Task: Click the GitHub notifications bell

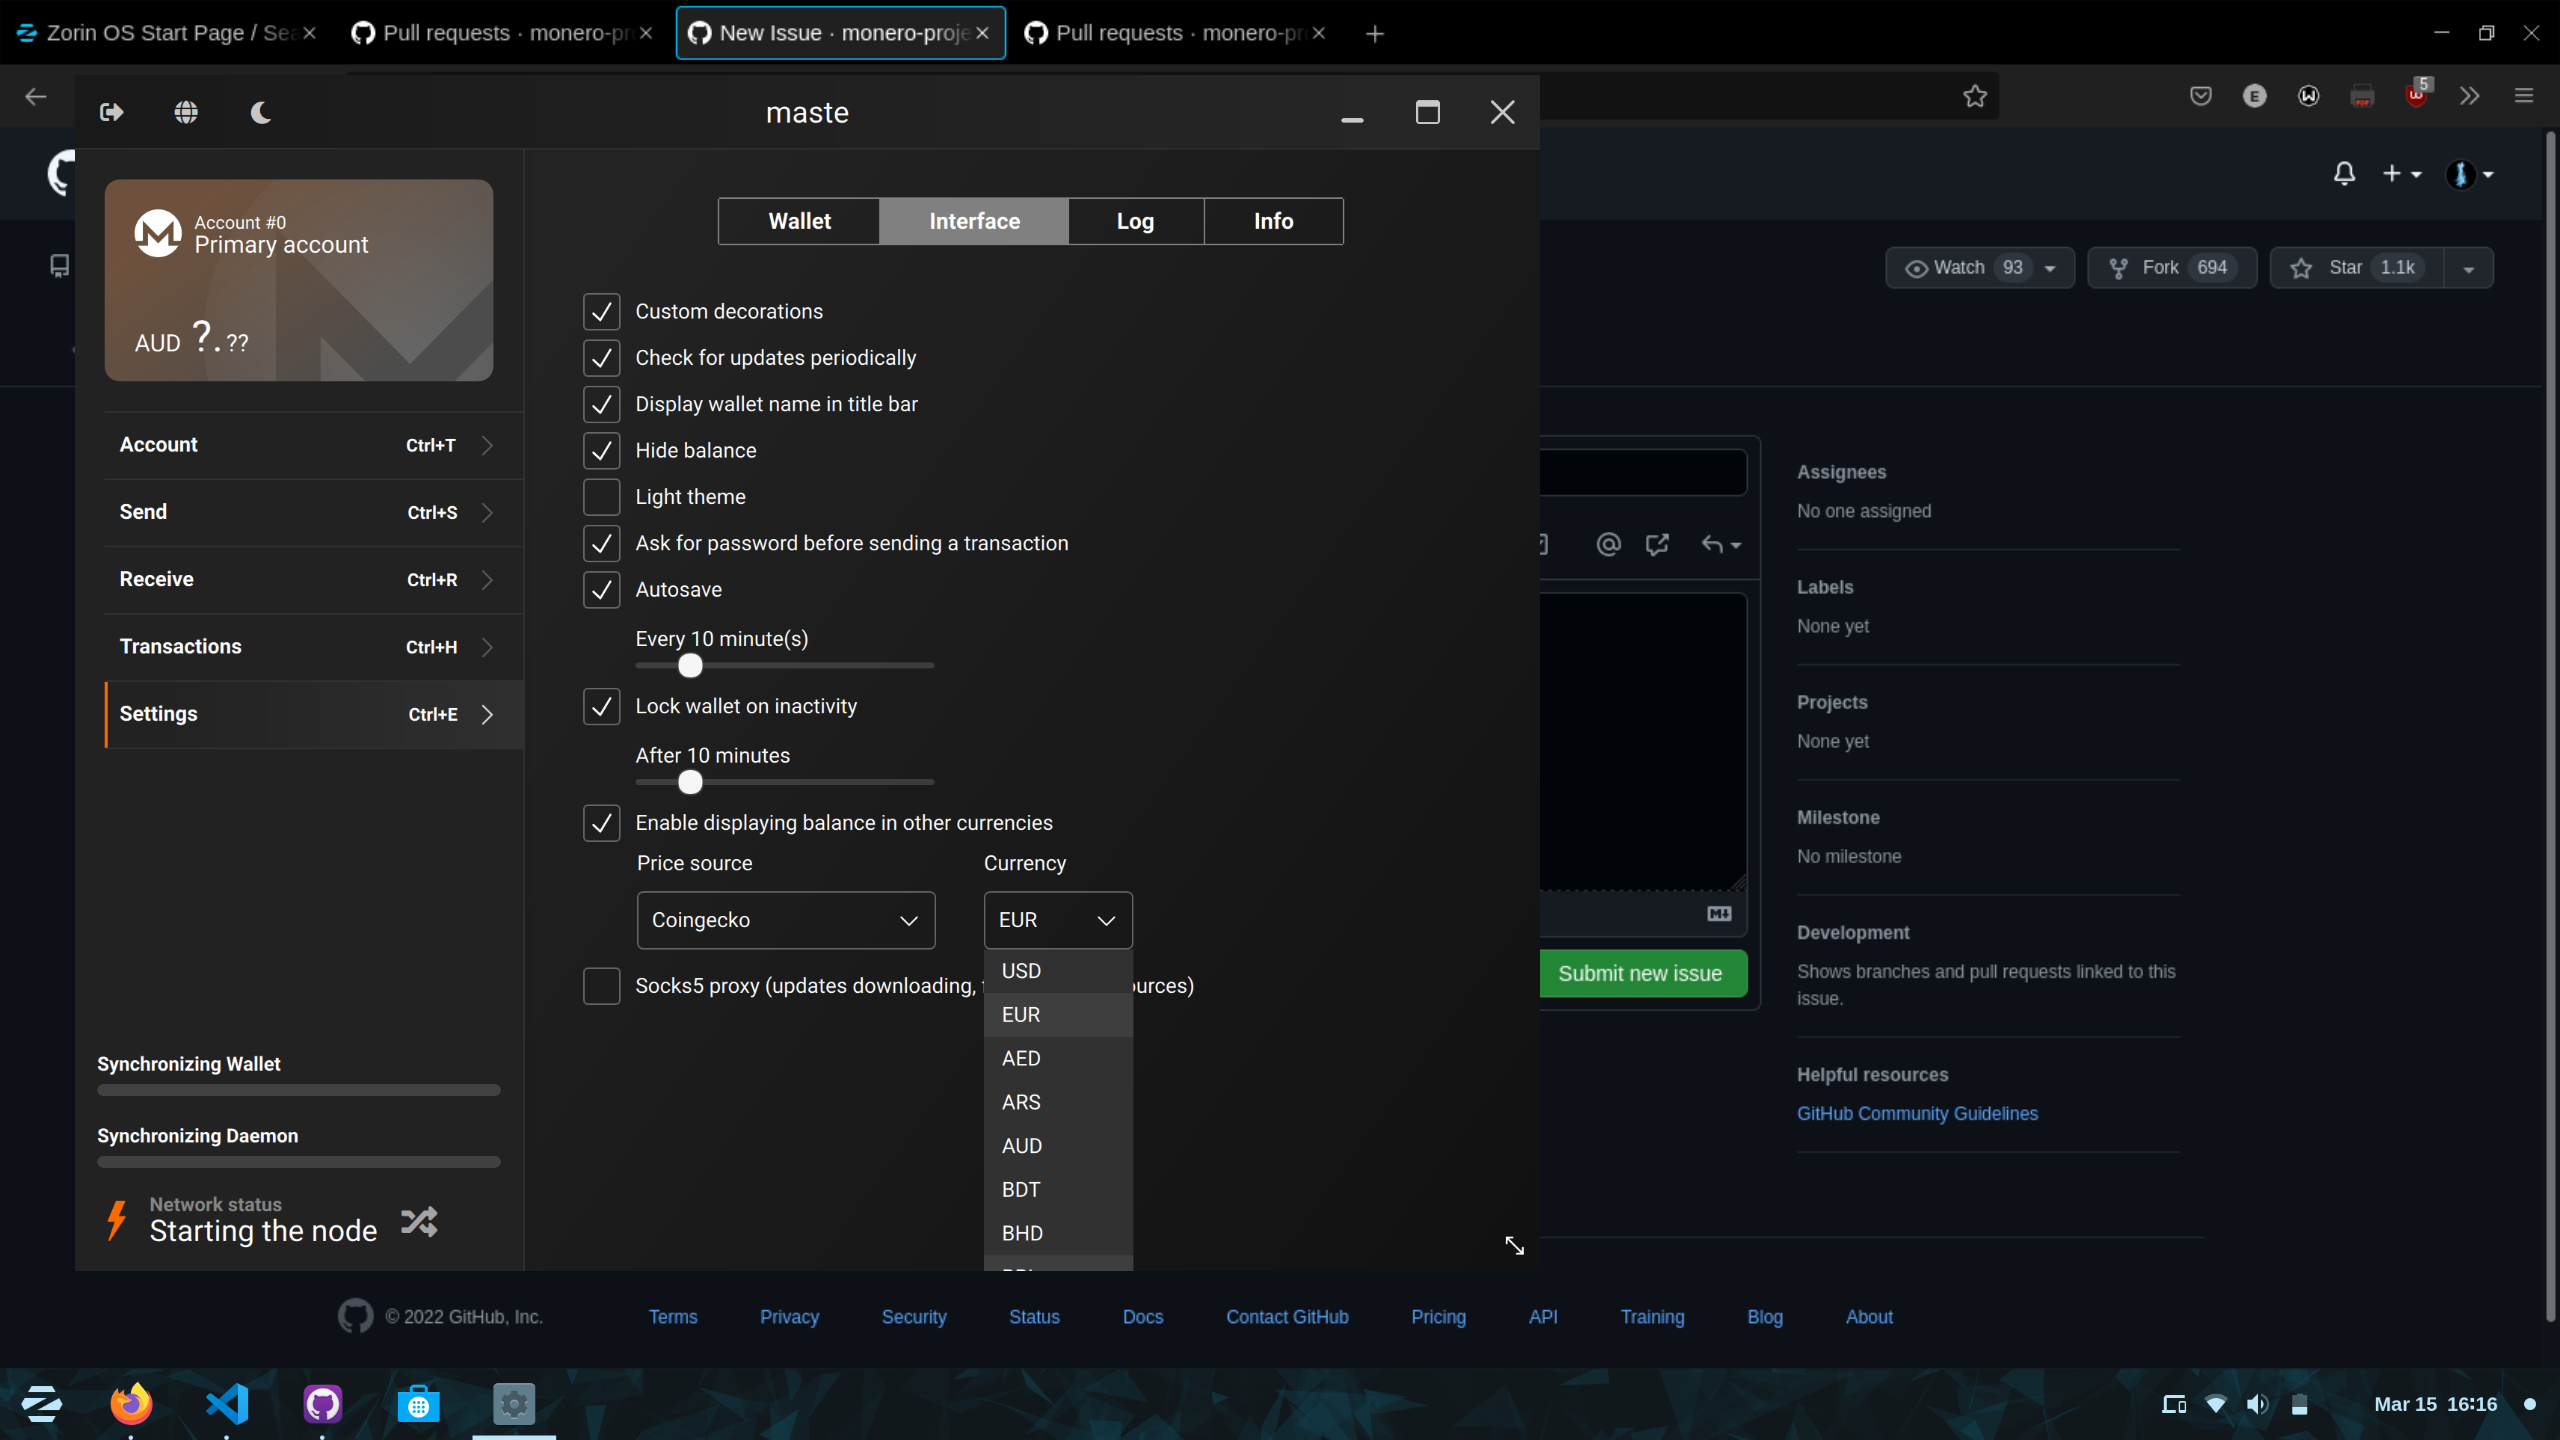Action: (x=2344, y=174)
